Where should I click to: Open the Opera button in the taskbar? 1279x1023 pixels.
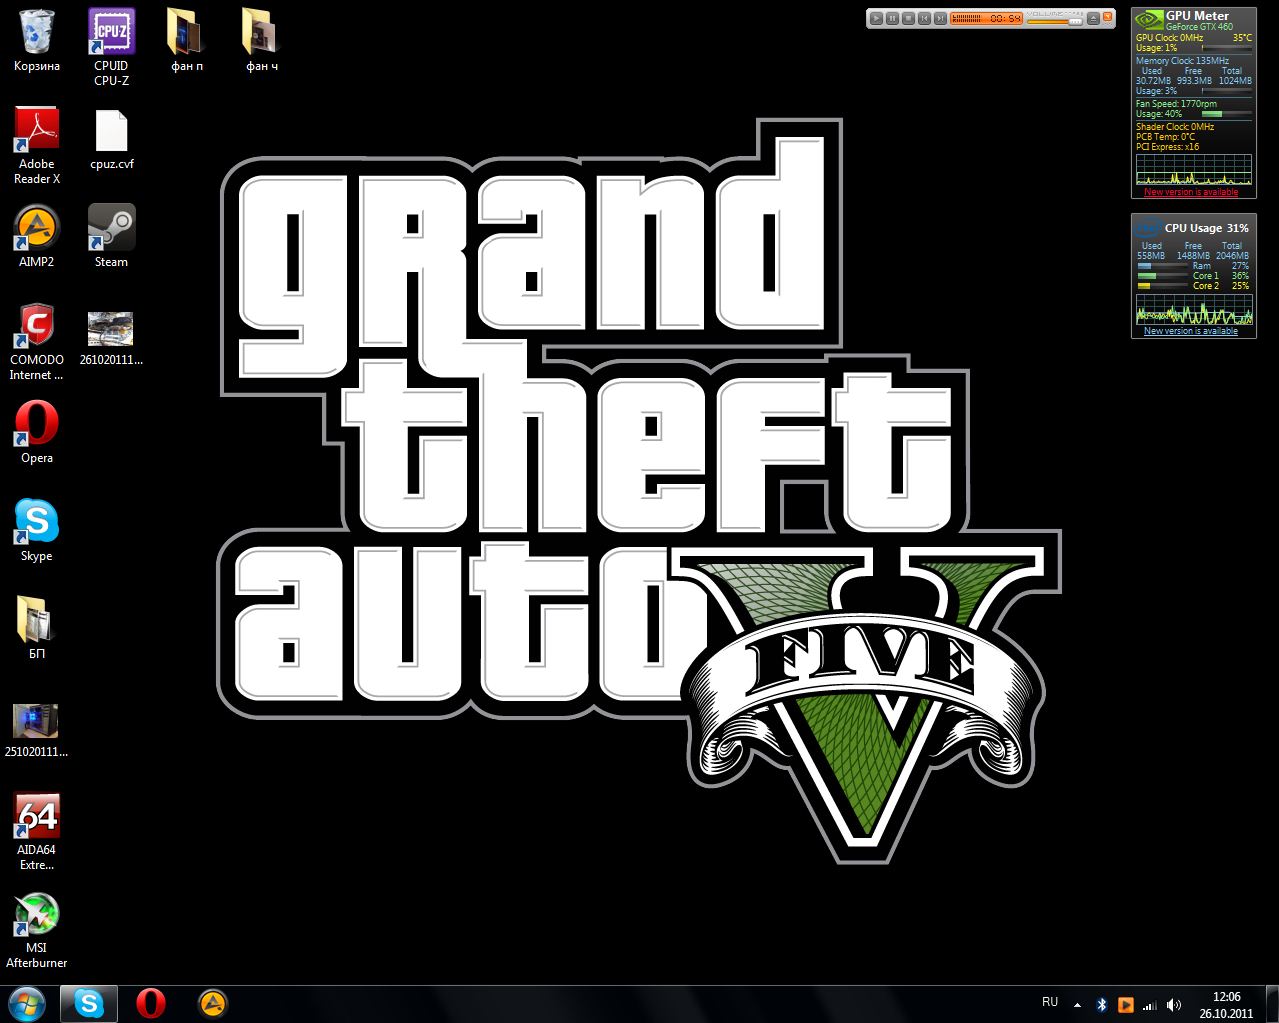pyautogui.click(x=151, y=1003)
